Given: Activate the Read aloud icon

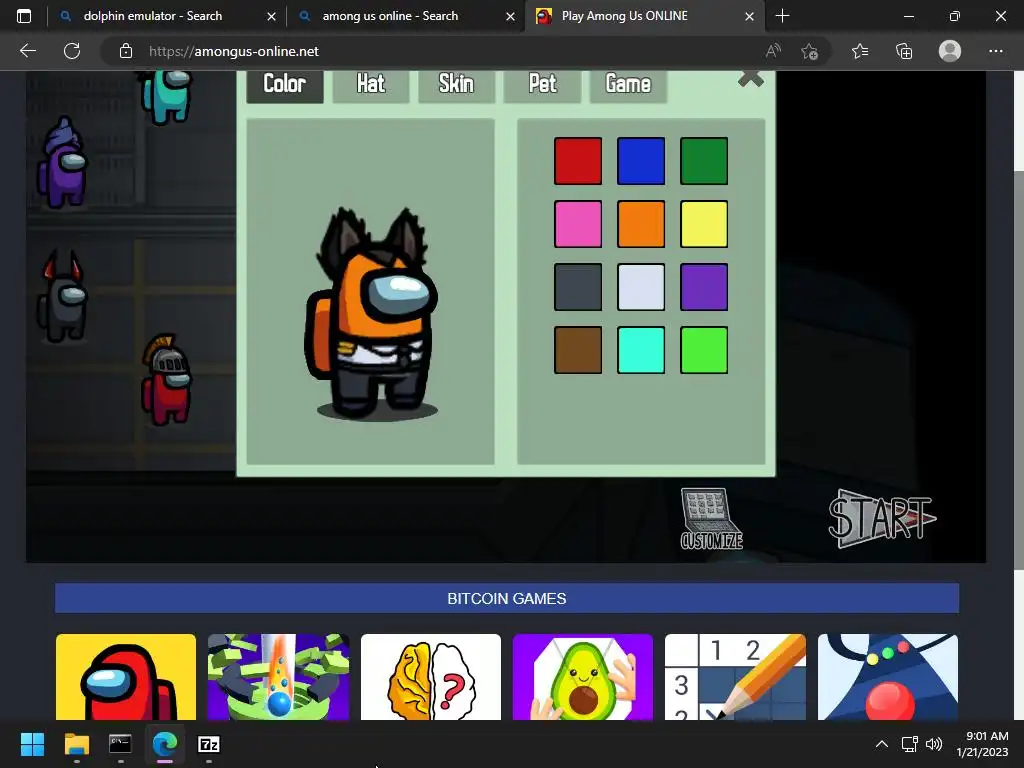Looking at the screenshot, I should (x=773, y=51).
